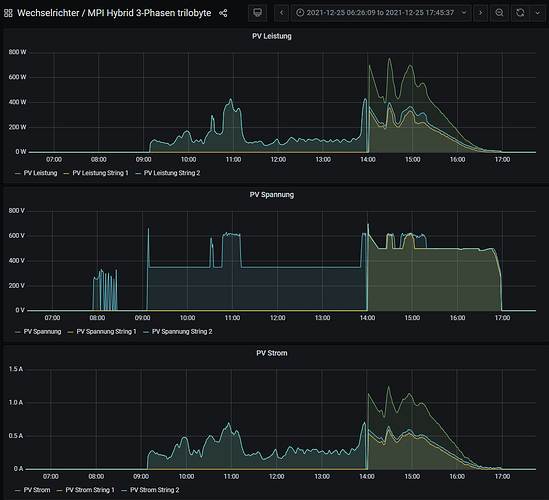Zoom out the time range
This screenshot has height=500, width=549.
[x=499, y=13]
